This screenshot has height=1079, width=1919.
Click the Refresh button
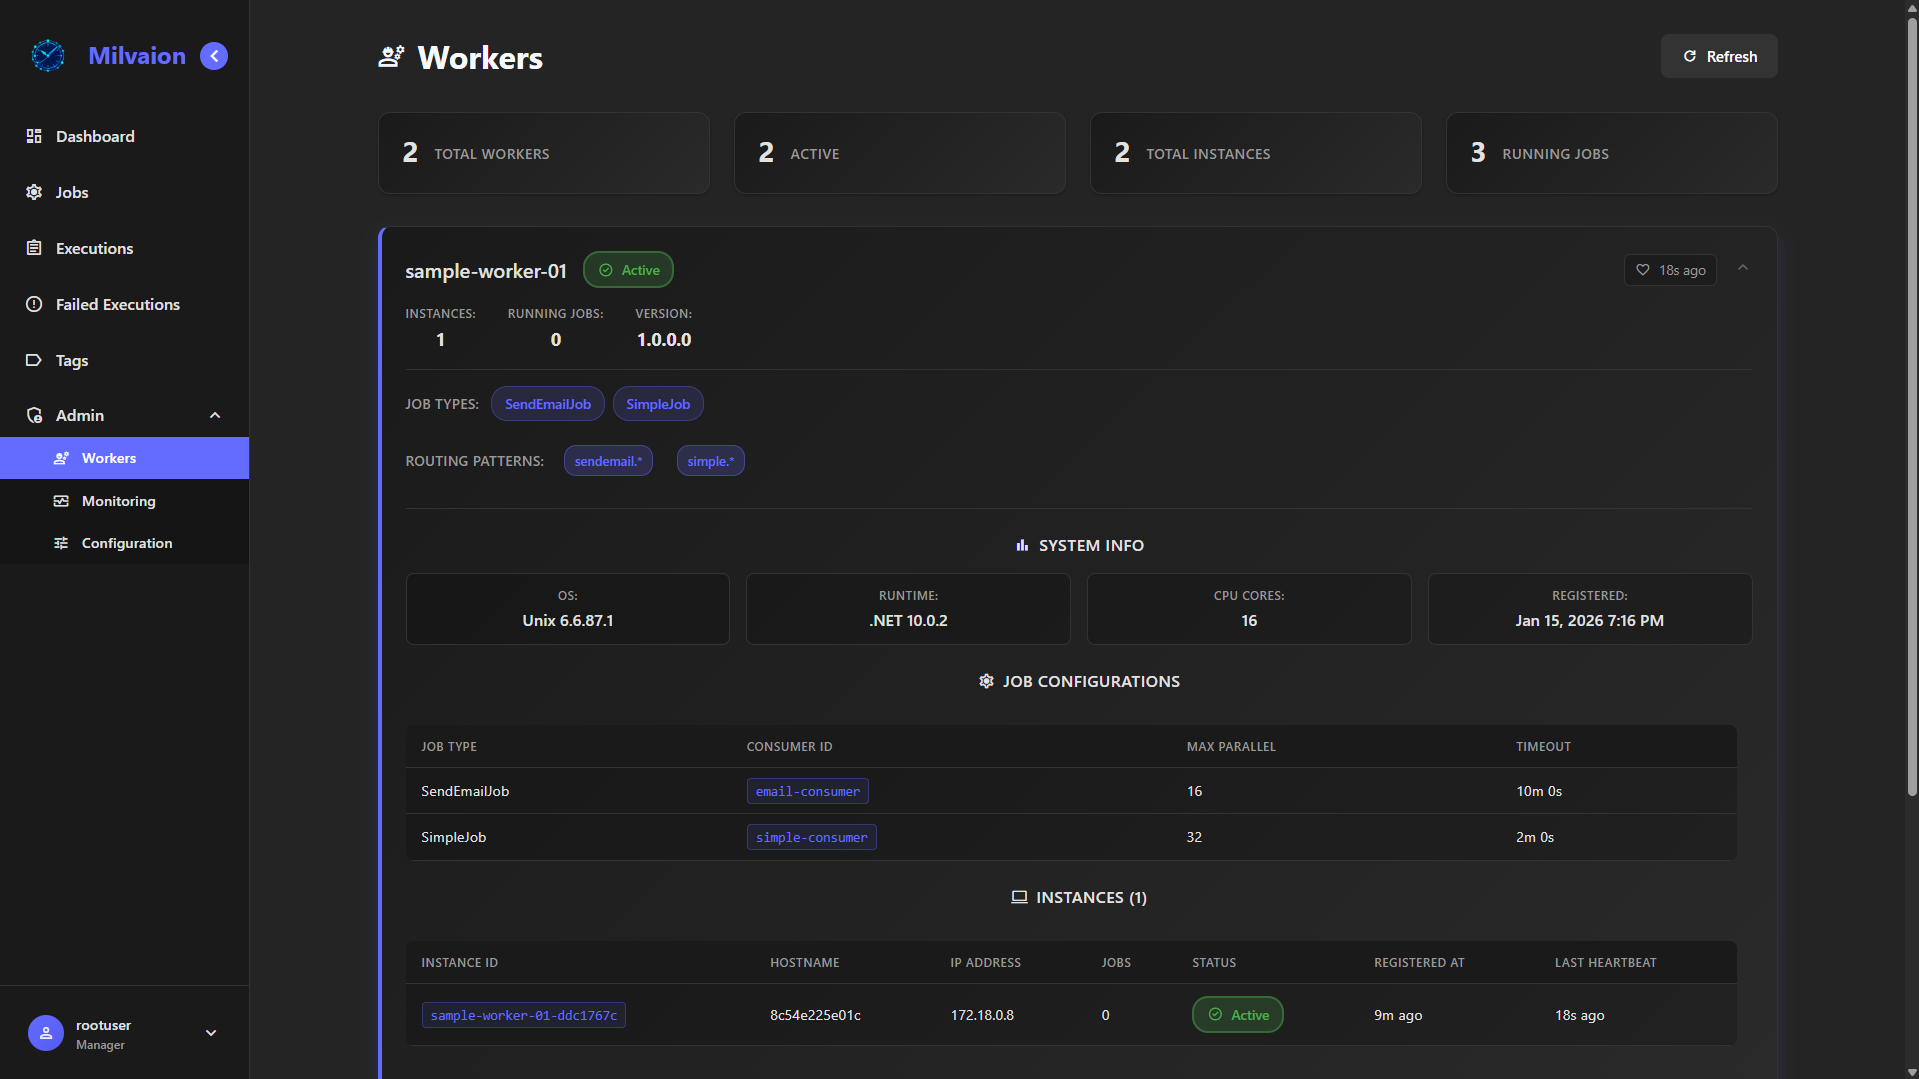[1718, 56]
